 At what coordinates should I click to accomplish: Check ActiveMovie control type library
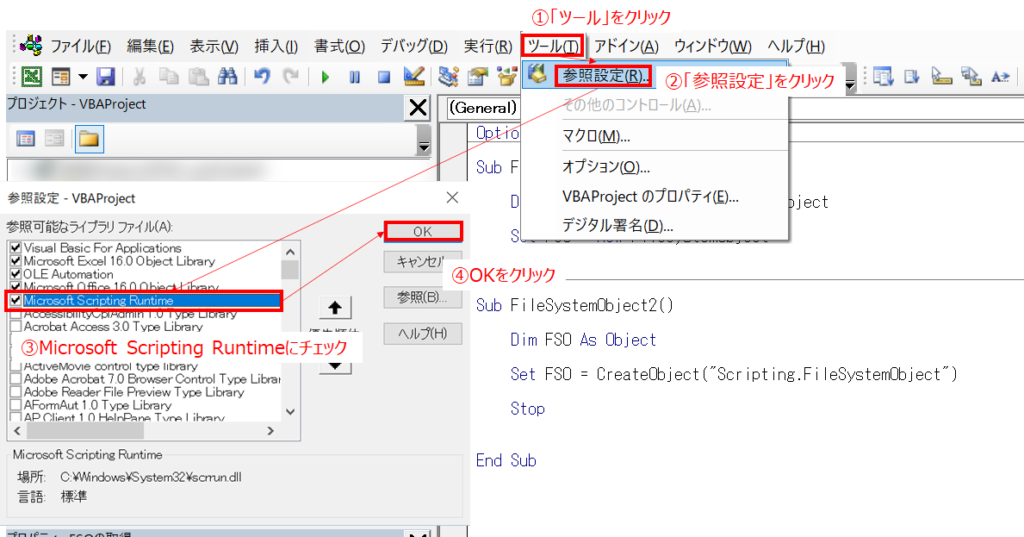tap(16, 366)
